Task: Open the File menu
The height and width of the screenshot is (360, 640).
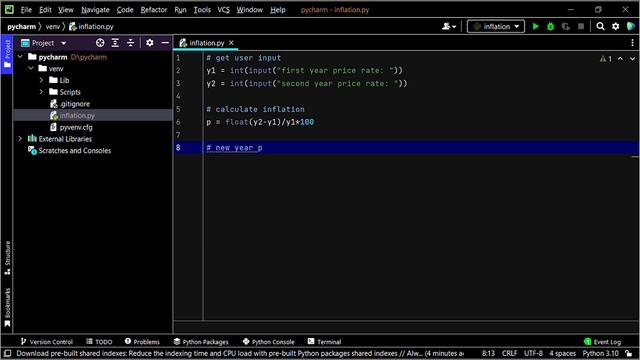Action: [26, 9]
